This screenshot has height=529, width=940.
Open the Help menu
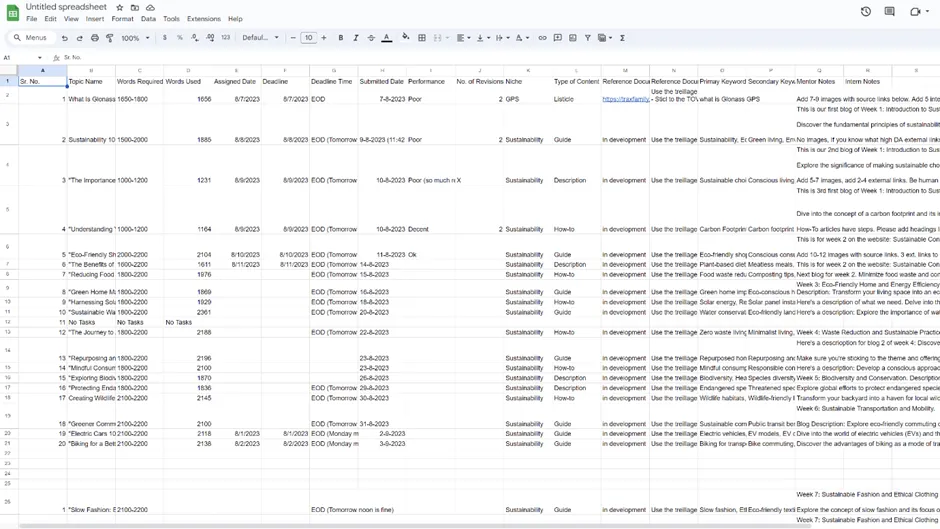click(x=235, y=19)
